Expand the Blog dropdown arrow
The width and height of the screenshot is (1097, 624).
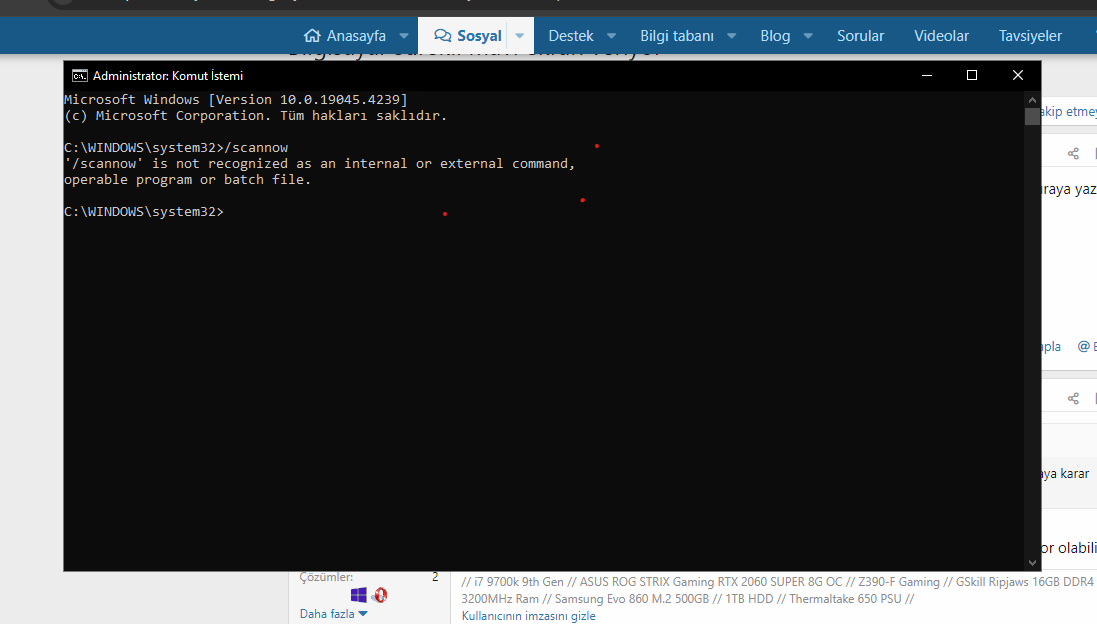pos(808,36)
